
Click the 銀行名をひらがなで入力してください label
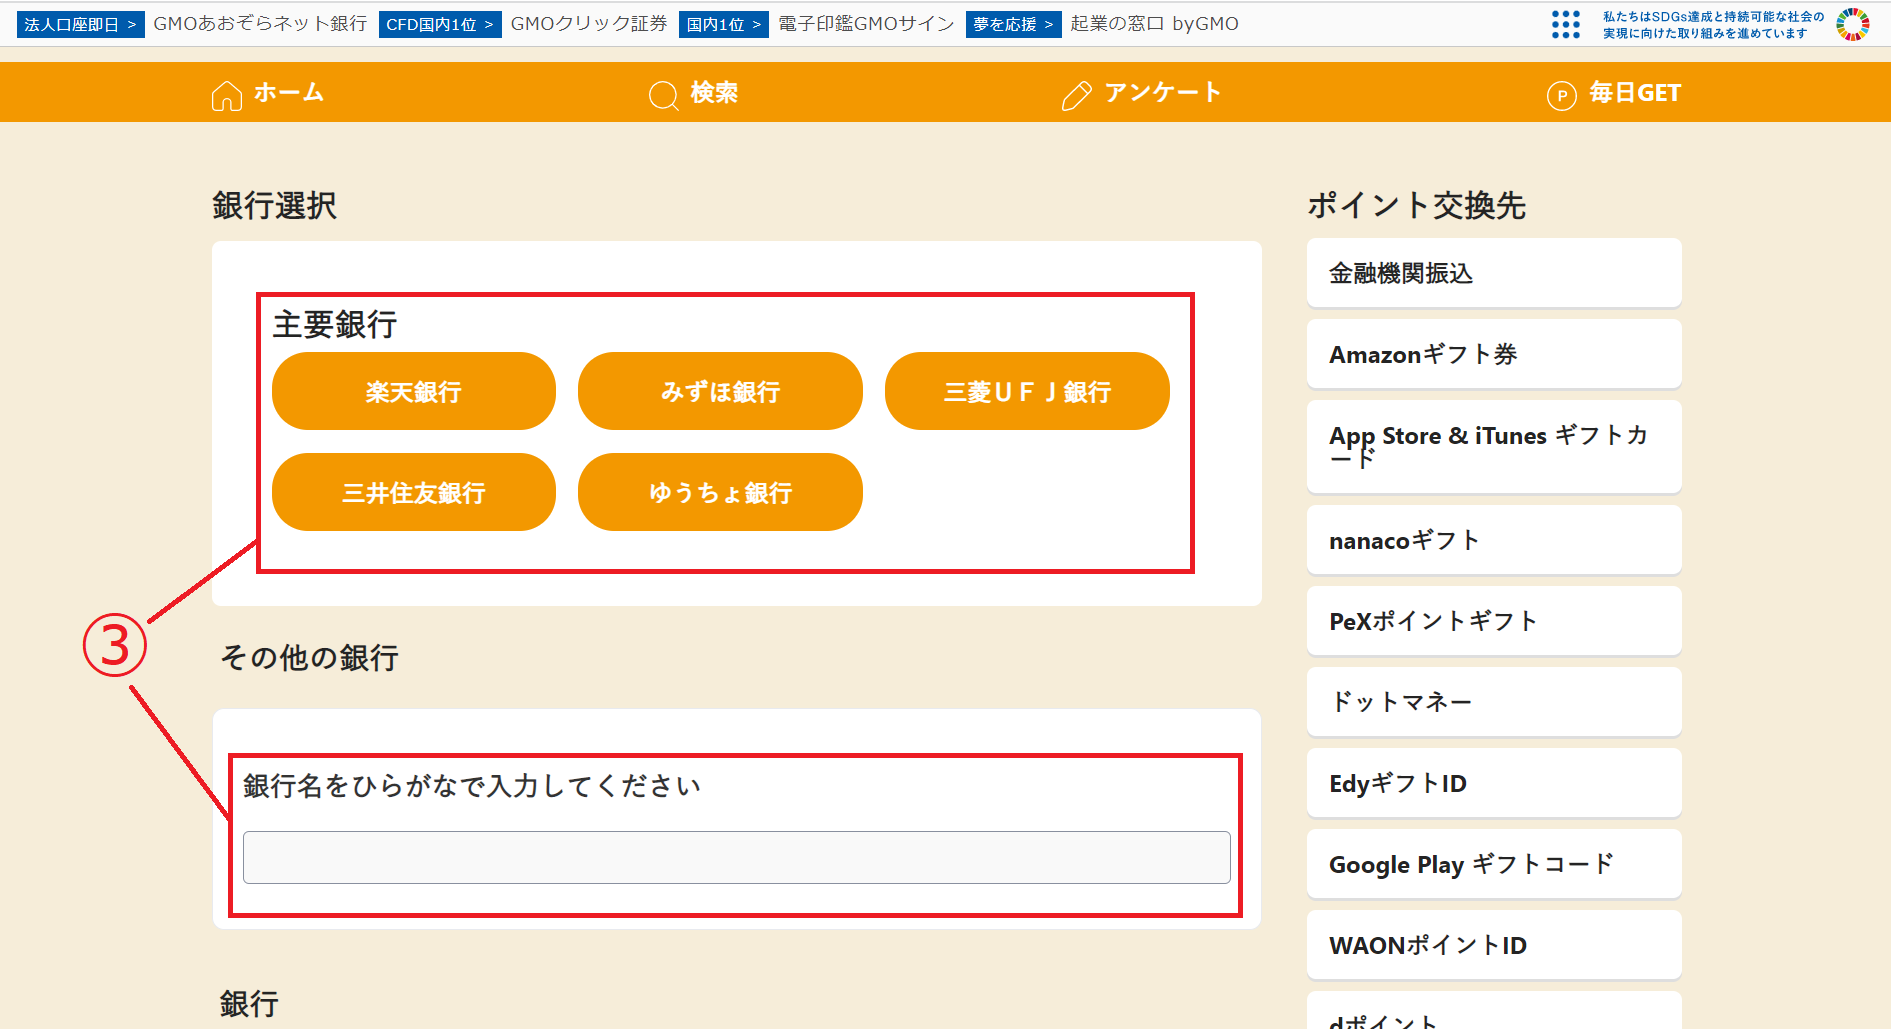coord(472,786)
